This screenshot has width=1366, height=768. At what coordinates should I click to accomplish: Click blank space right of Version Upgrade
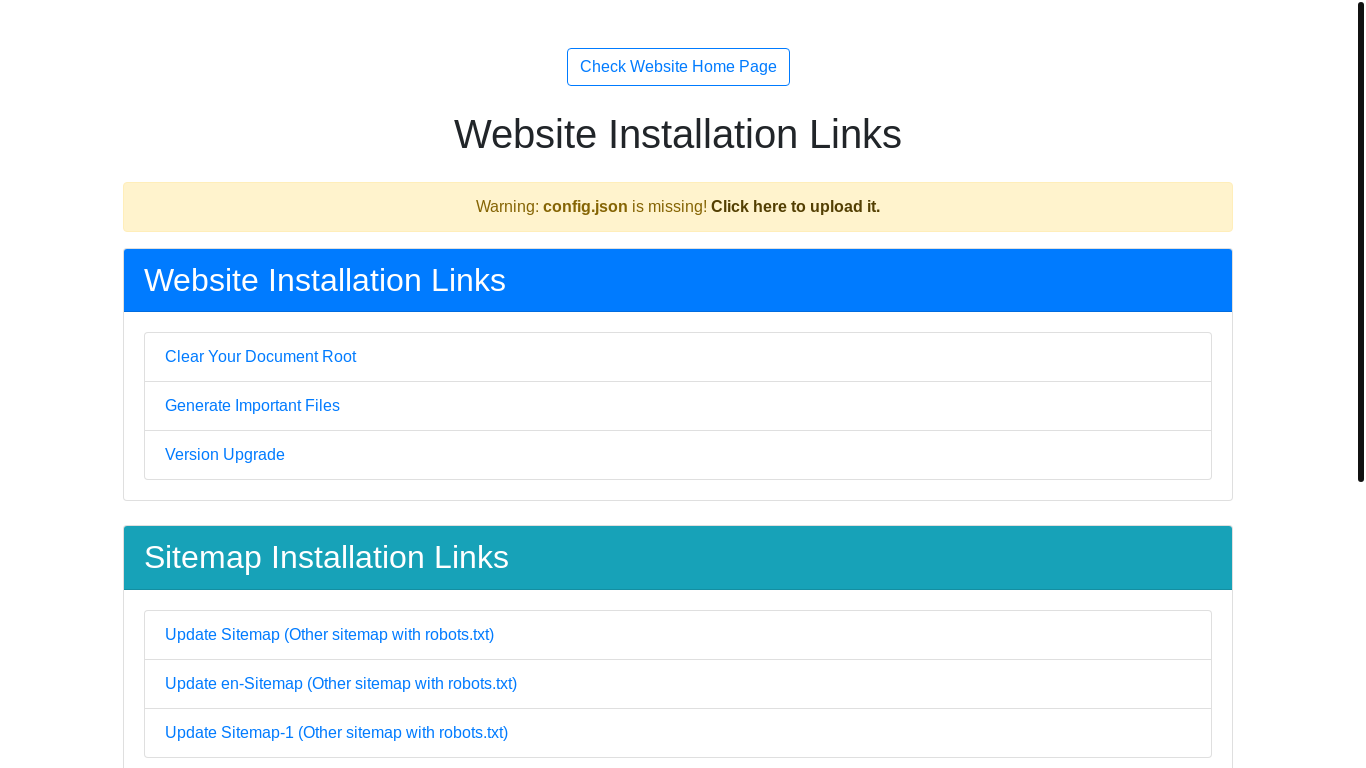[750, 455]
